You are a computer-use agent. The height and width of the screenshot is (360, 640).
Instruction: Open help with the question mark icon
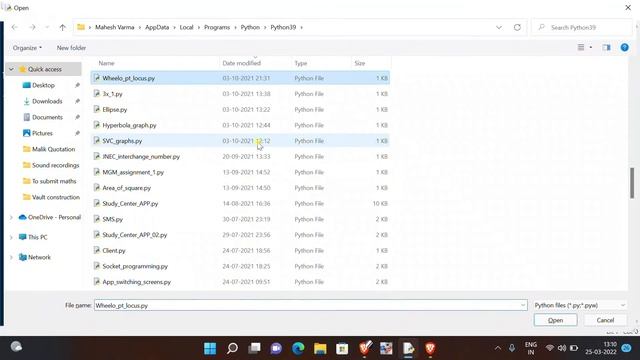tap(624, 47)
